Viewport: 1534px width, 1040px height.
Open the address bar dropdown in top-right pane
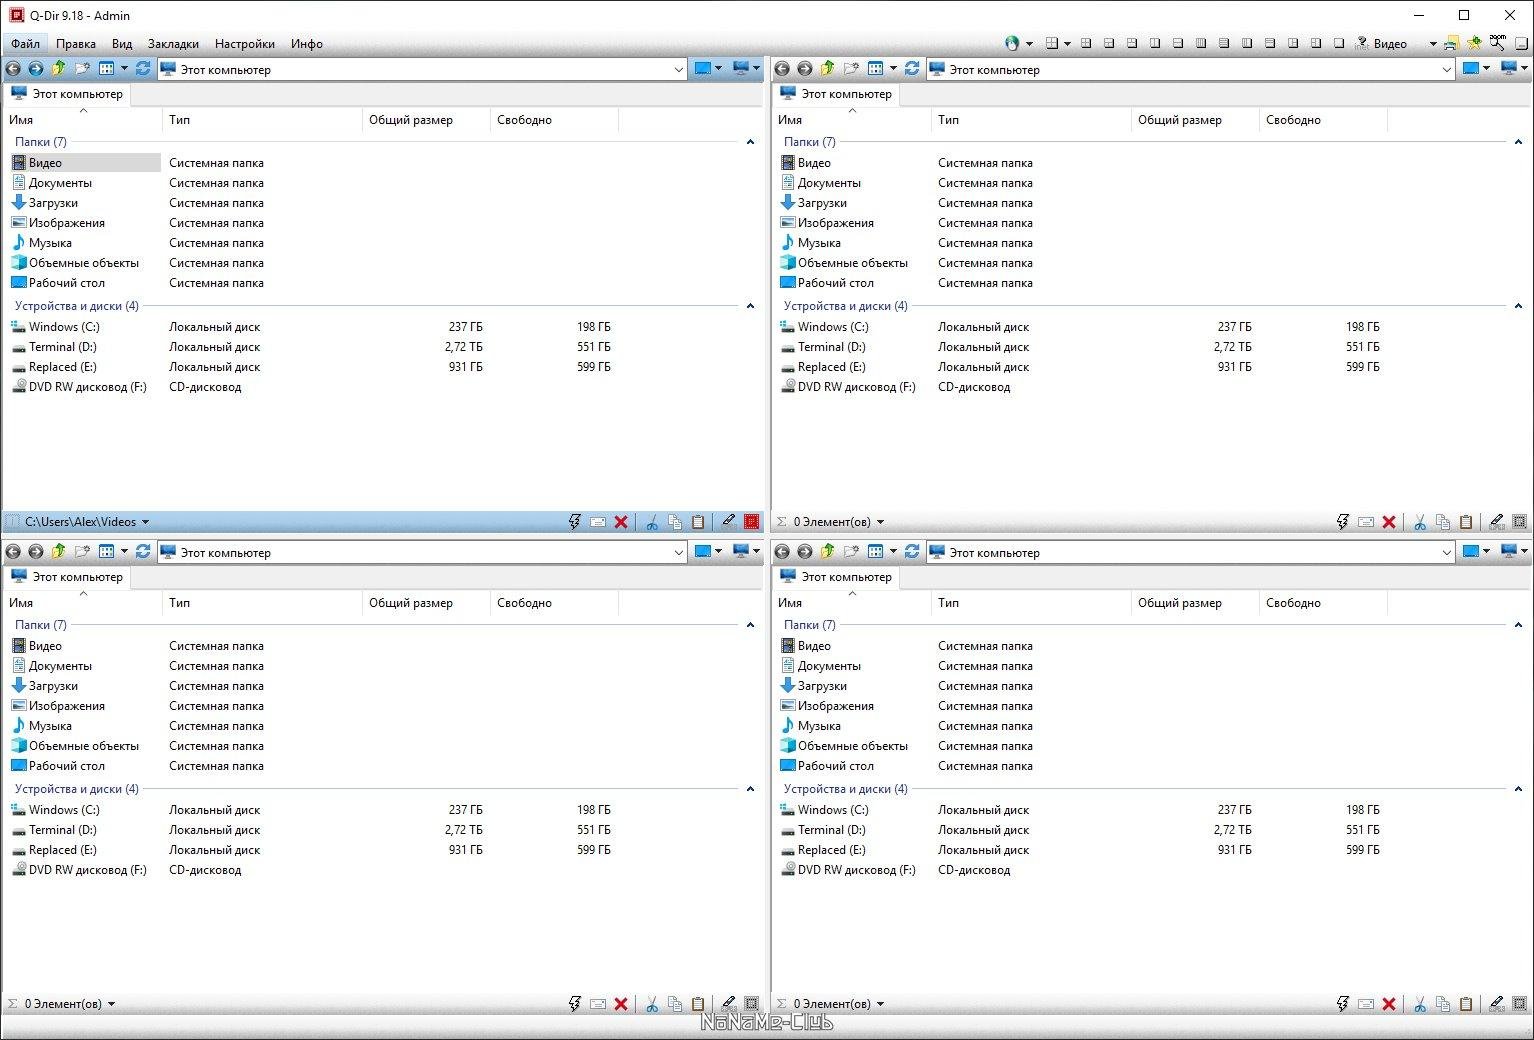pyautogui.click(x=1446, y=69)
